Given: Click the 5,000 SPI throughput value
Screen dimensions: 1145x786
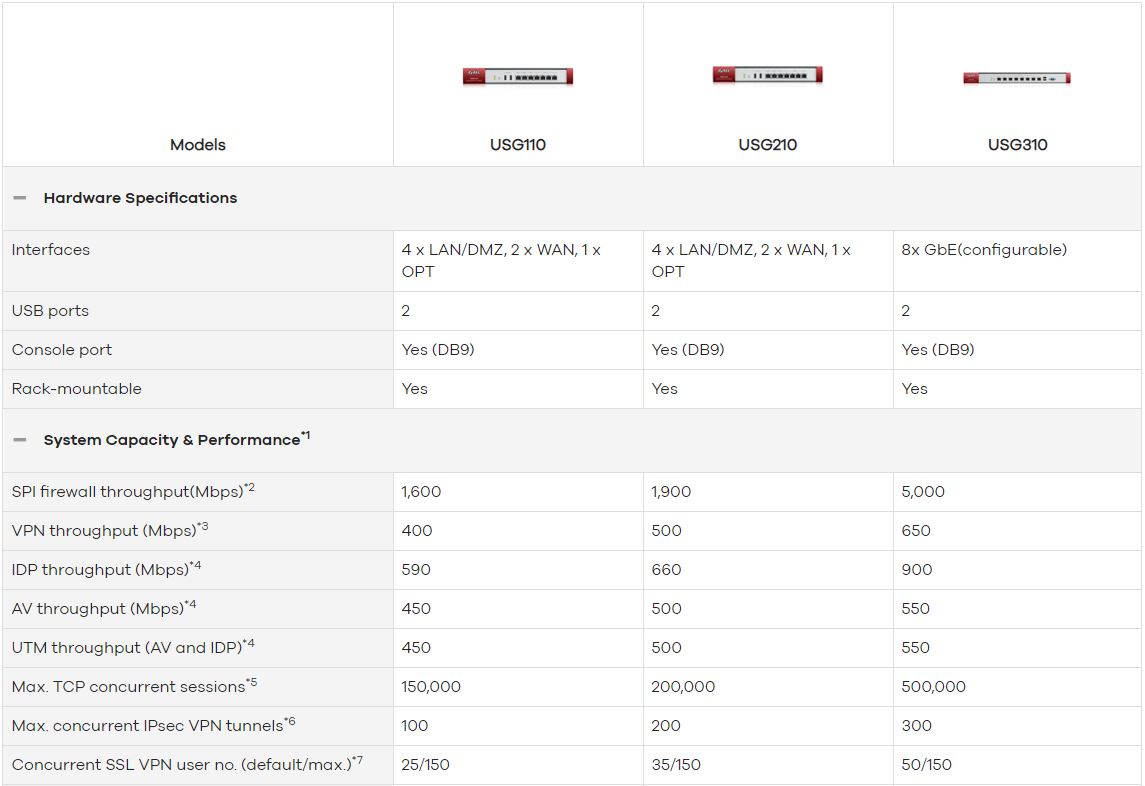Looking at the screenshot, I should tap(922, 492).
